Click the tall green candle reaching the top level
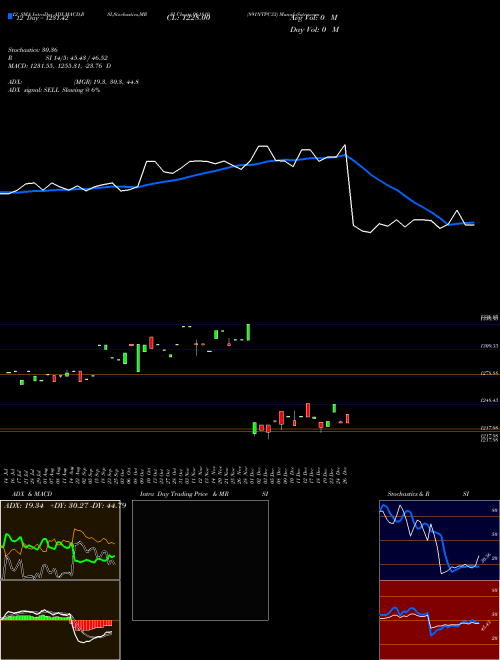Screen dimensions: 500x660 (x=248, y=332)
